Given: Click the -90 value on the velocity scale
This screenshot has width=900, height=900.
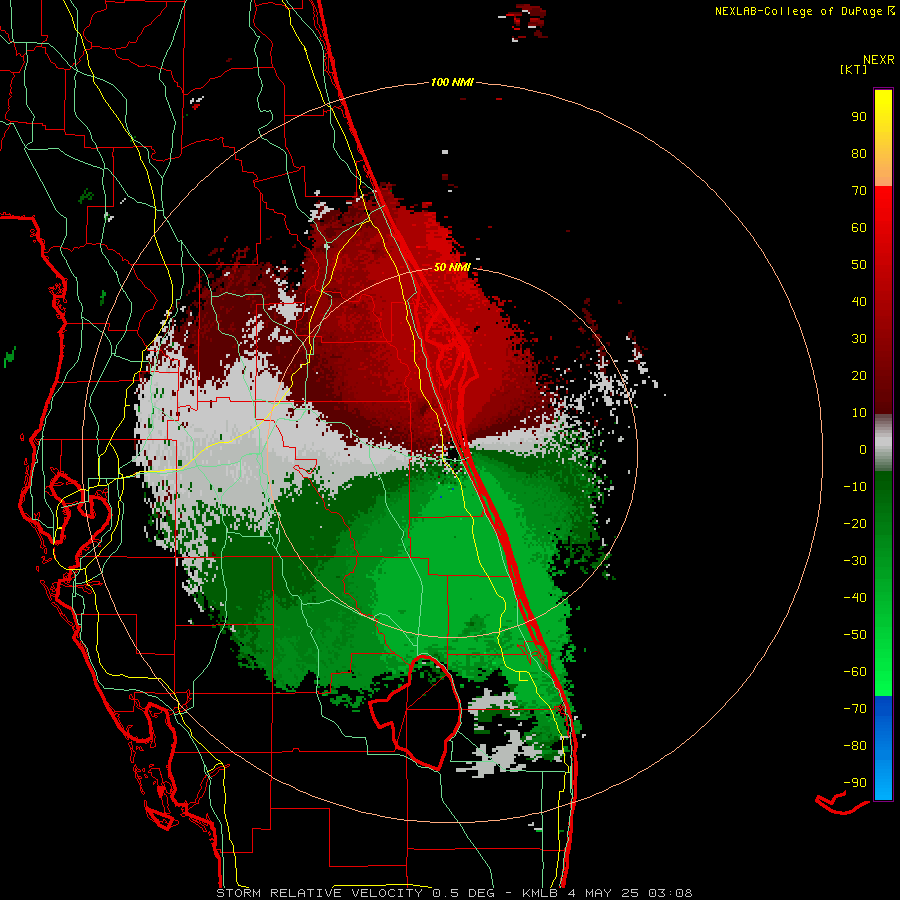Looking at the screenshot, I should click(855, 783).
